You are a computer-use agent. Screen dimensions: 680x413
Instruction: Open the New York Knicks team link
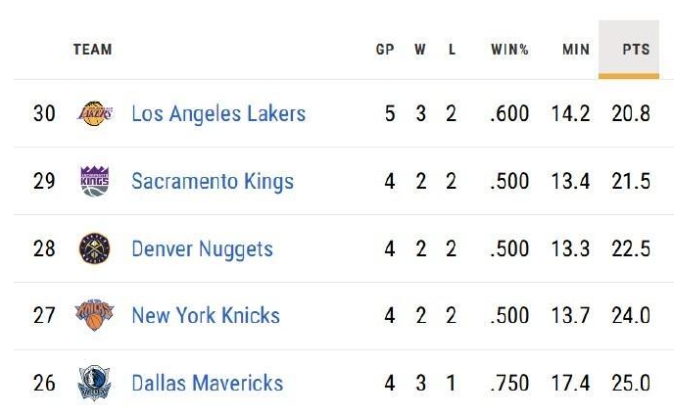click(x=205, y=316)
